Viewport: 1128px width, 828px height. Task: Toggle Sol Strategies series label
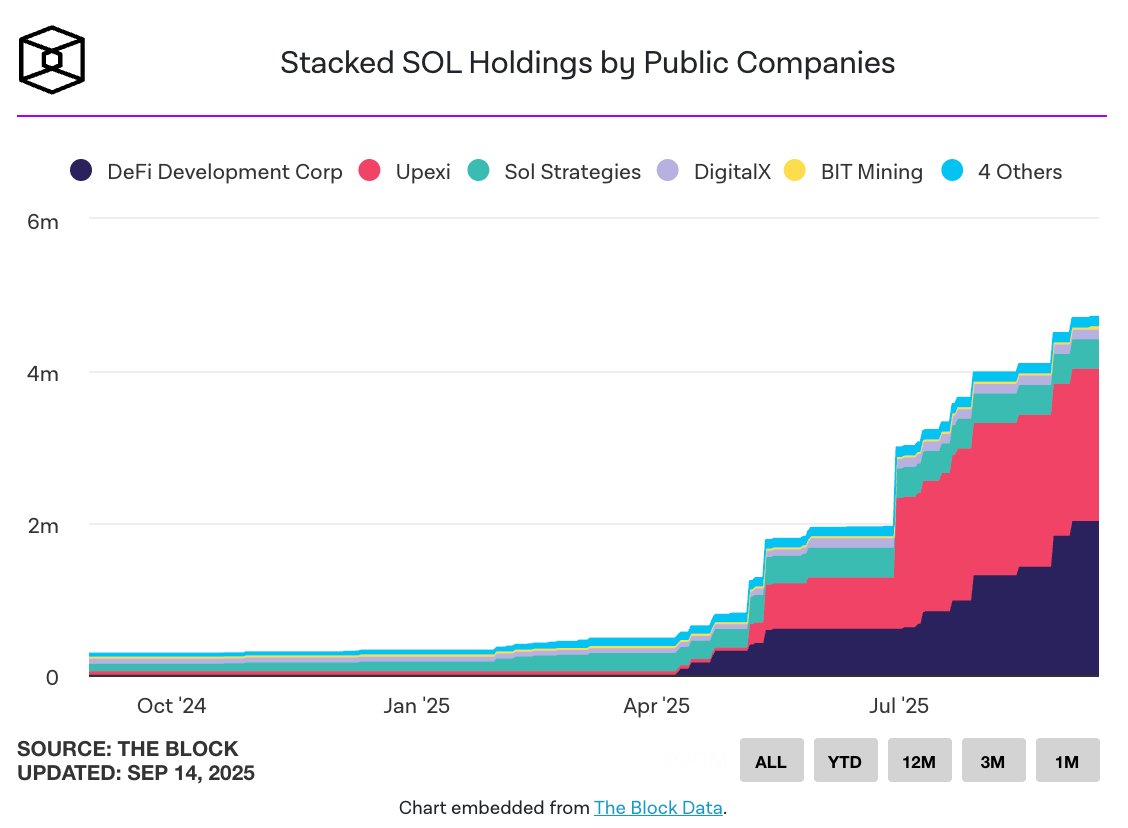(x=572, y=172)
